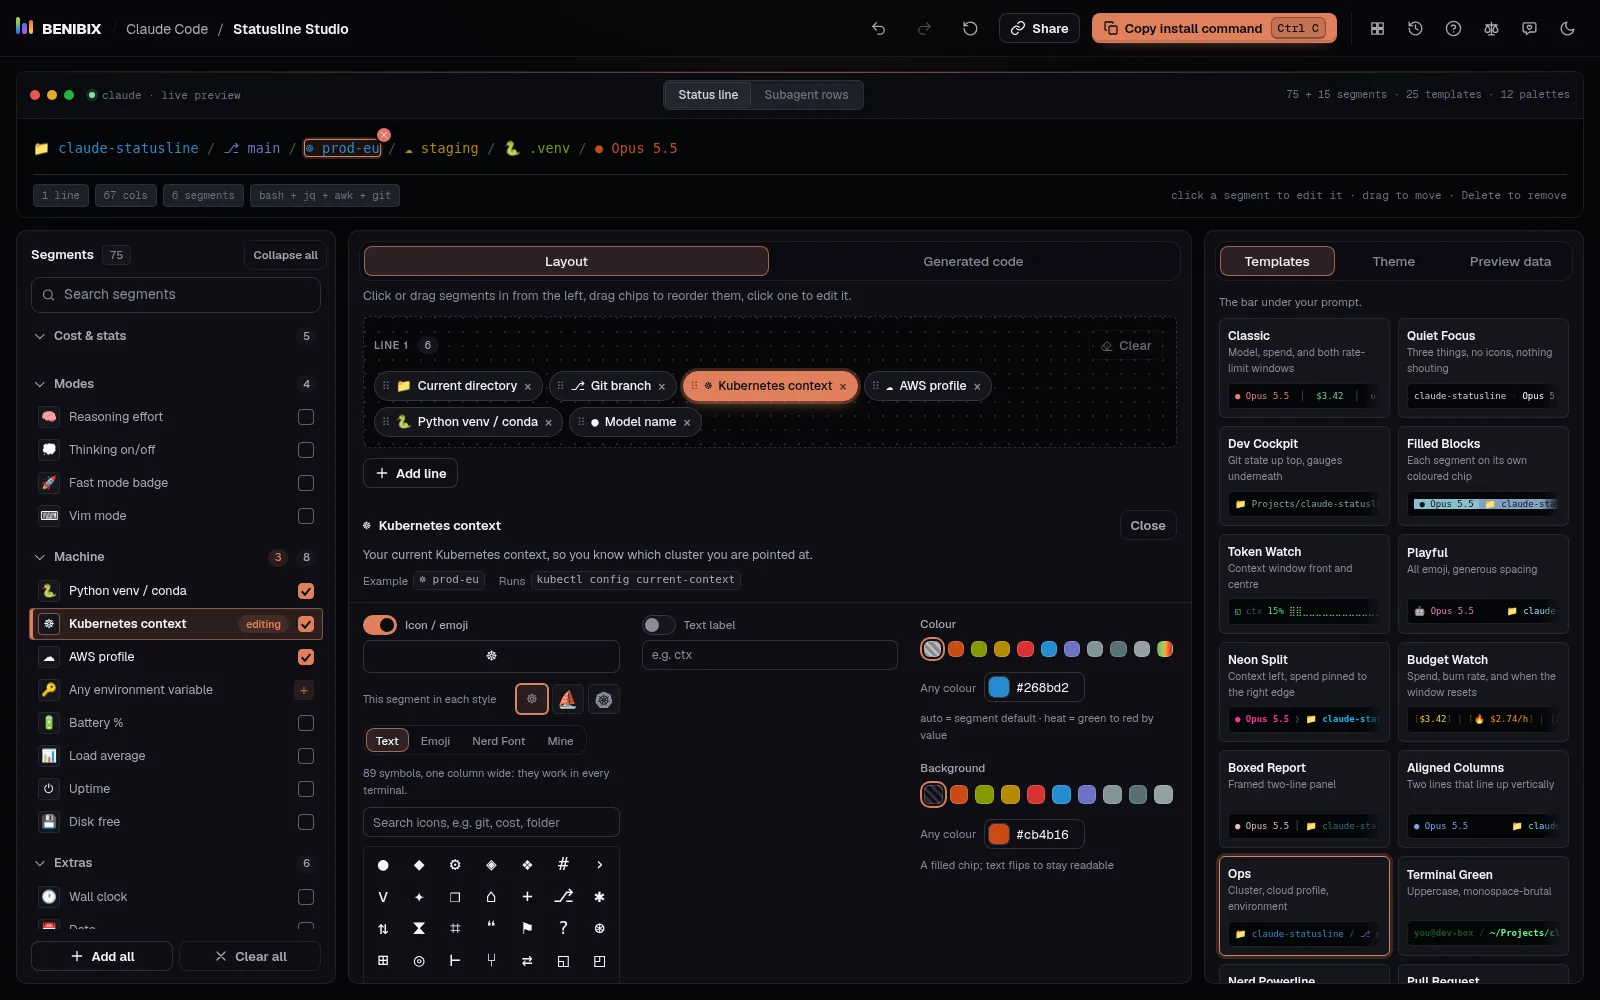Click the undo arrow in the header
1600x1000 pixels.
[878, 29]
